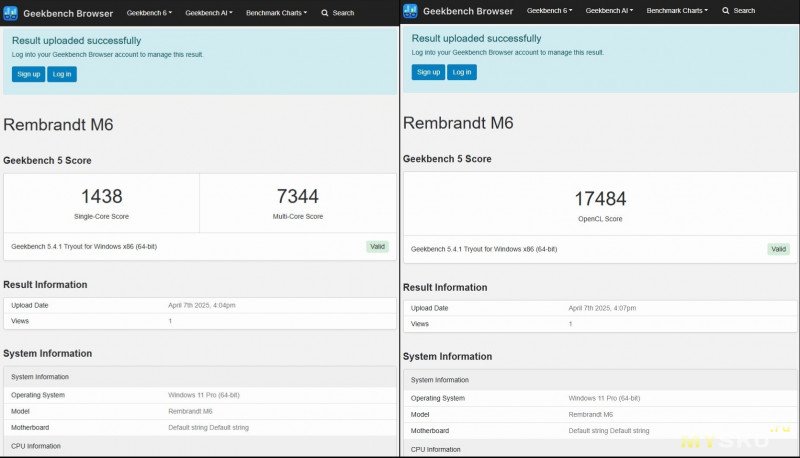The height and width of the screenshot is (458, 800).
Task: Click the Valid badge under OpenCL score
Action: tap(778, 249)
